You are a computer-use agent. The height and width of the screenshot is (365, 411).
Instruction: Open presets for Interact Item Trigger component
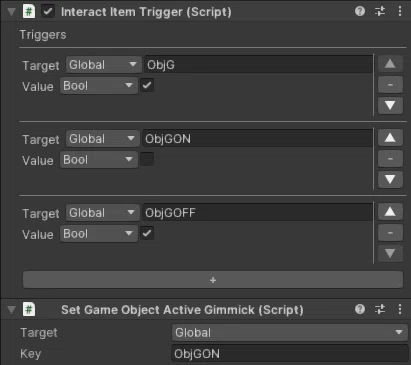coord(380,11)
